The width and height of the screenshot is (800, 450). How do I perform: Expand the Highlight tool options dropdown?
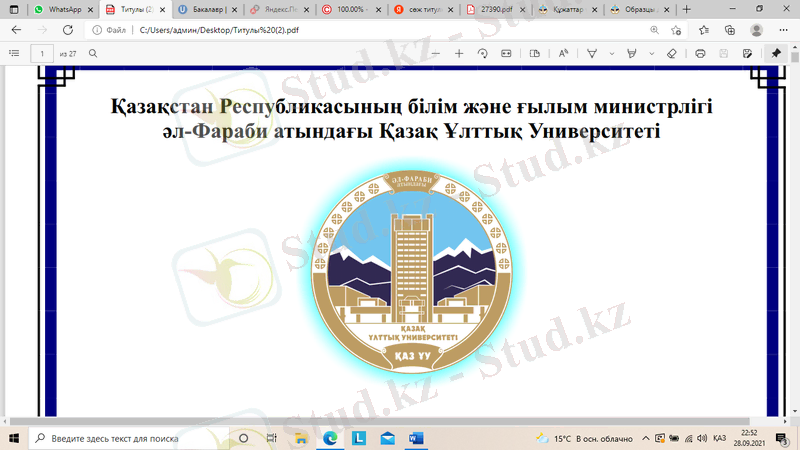tap(650, 53)
